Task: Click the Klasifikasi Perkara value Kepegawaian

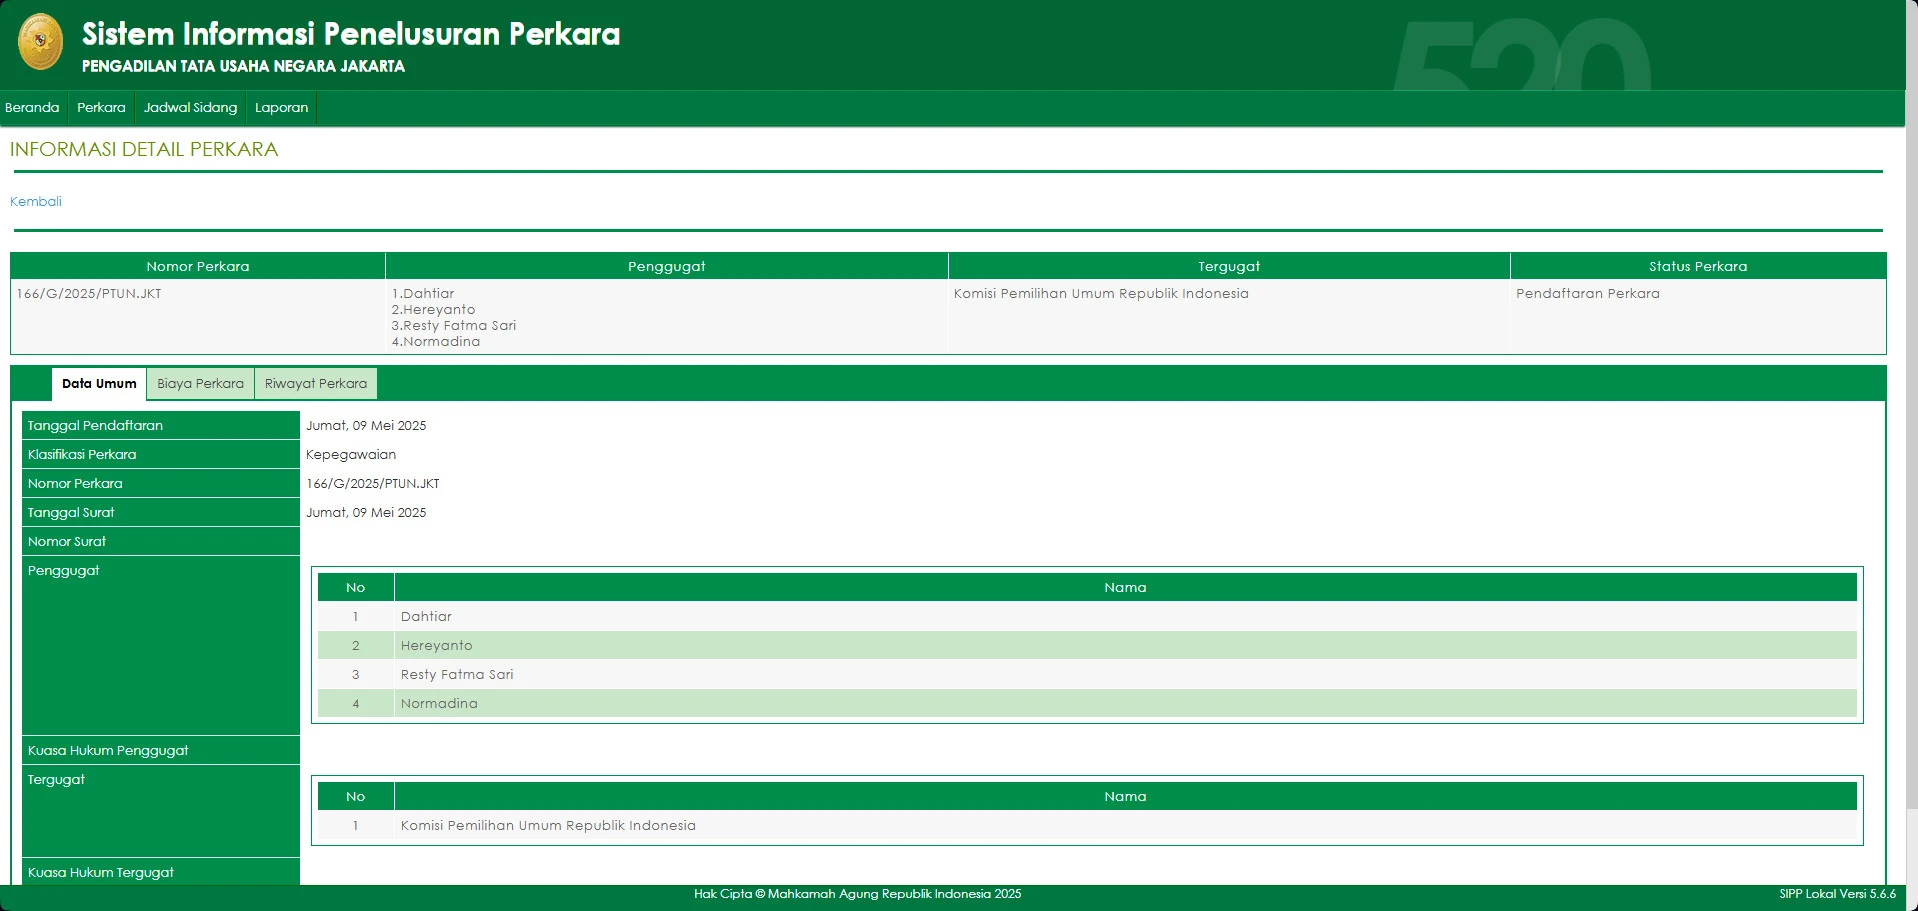Action: point(350,454)
